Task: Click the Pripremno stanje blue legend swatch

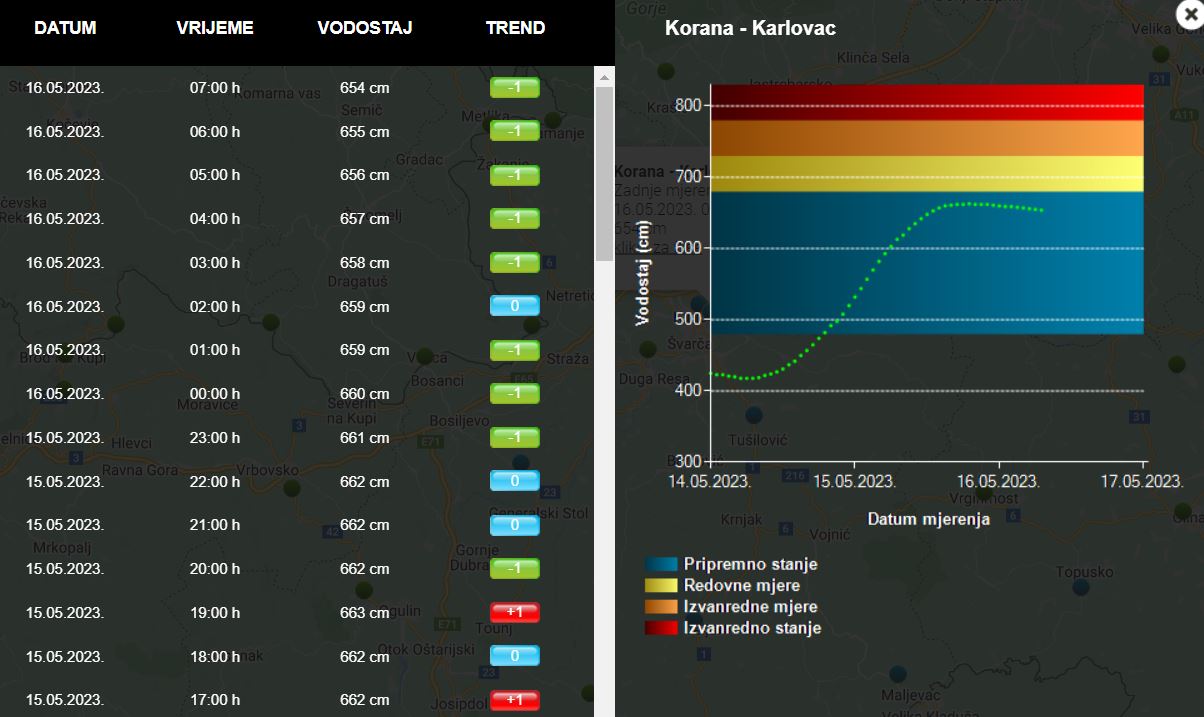Action: (661, 565)
